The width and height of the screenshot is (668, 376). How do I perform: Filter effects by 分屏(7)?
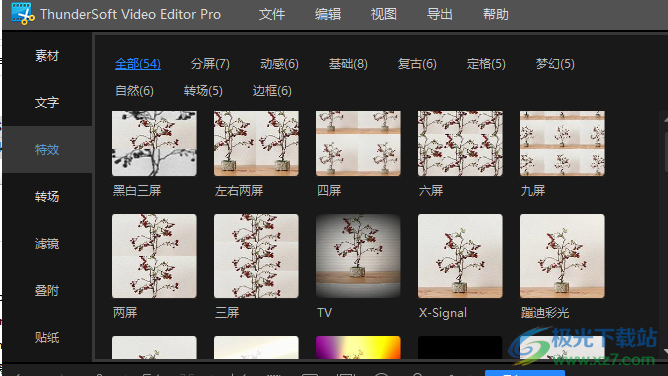[210, 64]
